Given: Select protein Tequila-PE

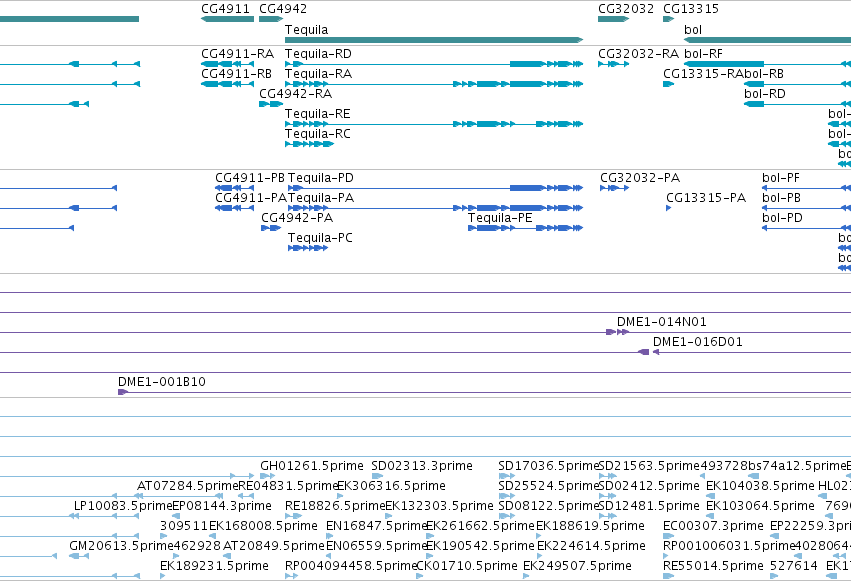Looking at the screenshot, I should click(525, 228).
